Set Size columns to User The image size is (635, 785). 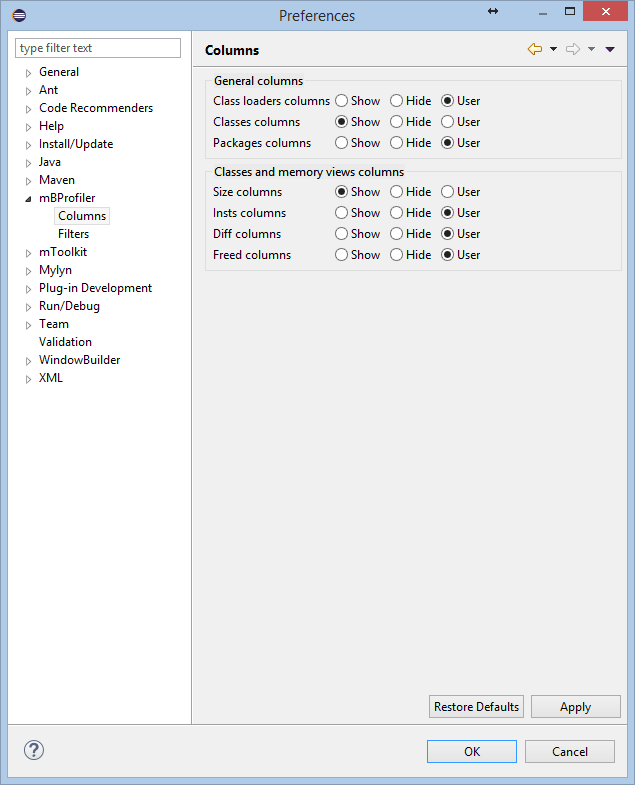(x=448, y=192)
